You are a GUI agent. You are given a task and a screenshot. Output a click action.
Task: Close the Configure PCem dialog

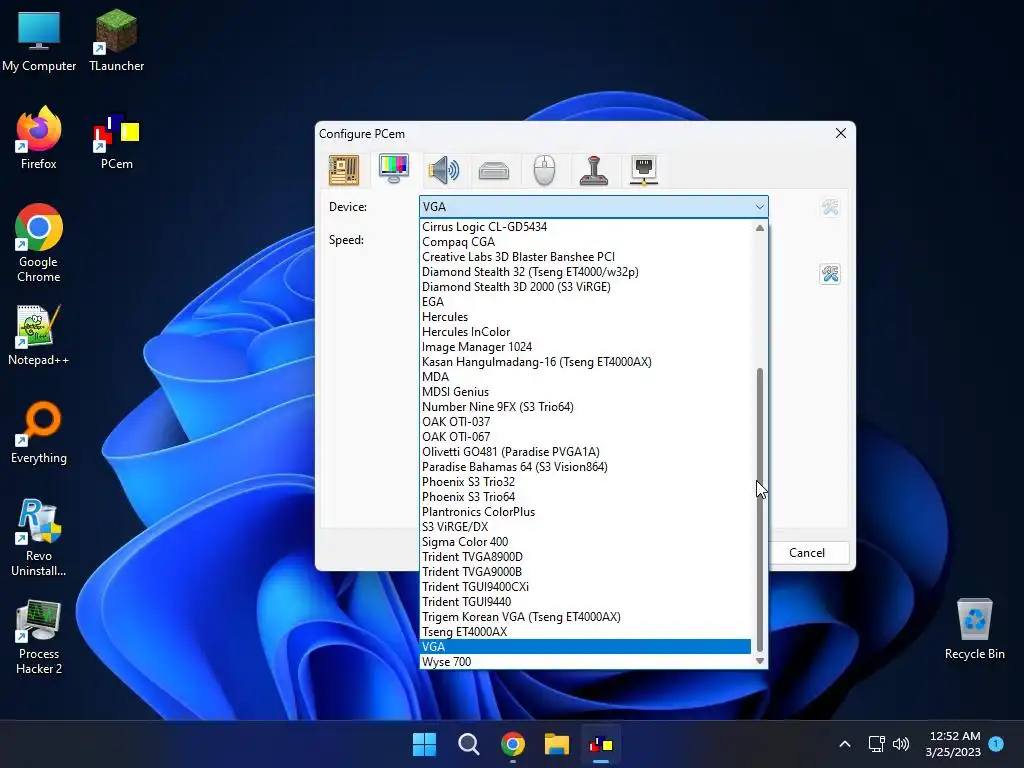(840, 133)
